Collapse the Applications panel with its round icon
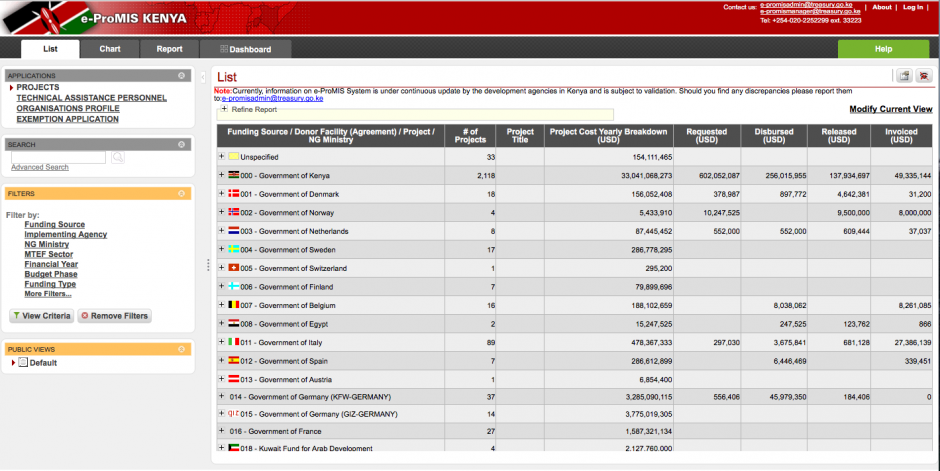Image resolution: width=940 pixels, height=471 pixels. pyautogui.click(x=182, y=76)
